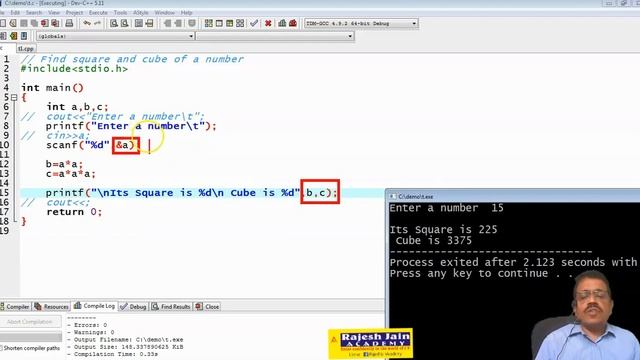Click the Compile & Run toolbar icon

coord(229,23)
